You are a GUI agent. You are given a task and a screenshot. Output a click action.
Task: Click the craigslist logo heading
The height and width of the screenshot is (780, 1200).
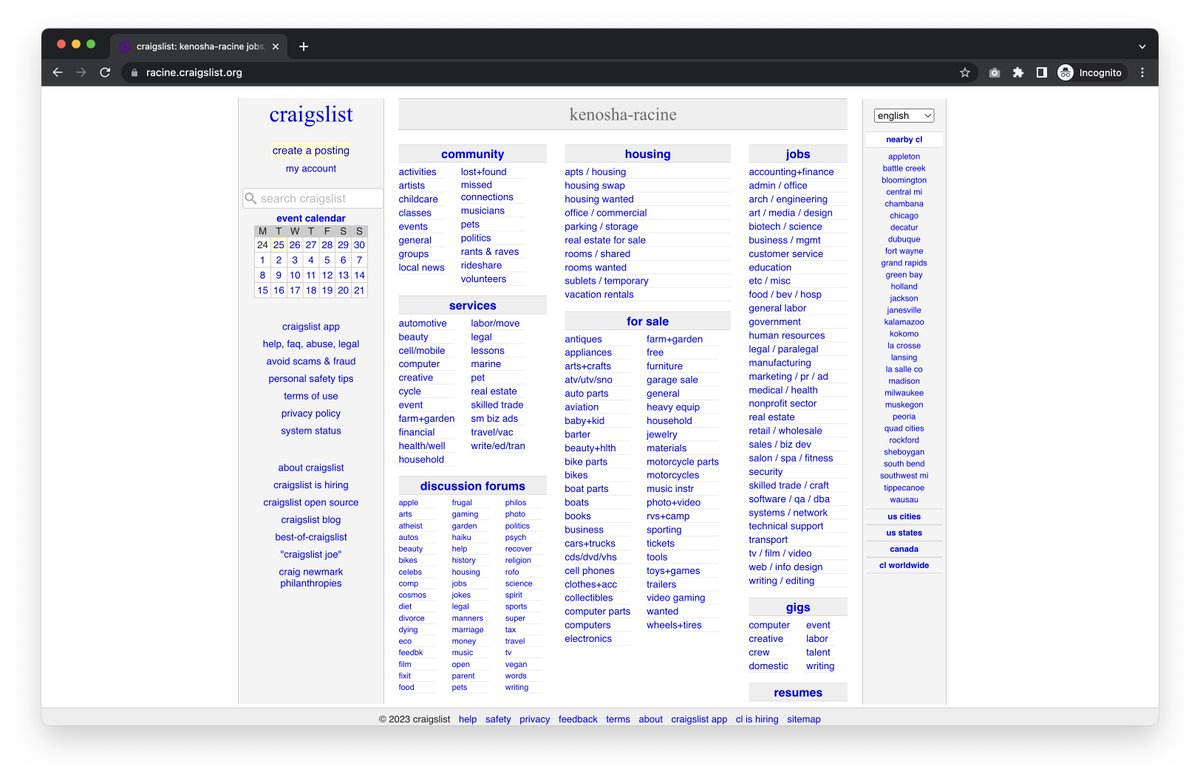pos(311,114)
